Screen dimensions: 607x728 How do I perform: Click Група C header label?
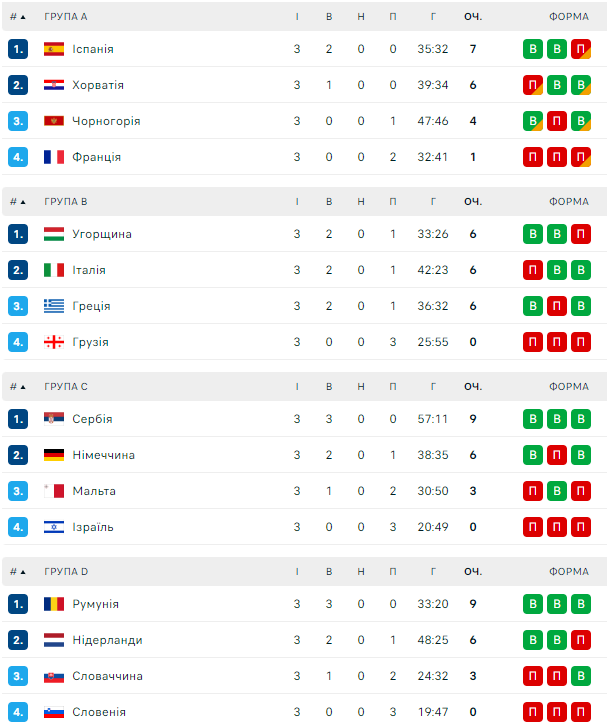66,386
